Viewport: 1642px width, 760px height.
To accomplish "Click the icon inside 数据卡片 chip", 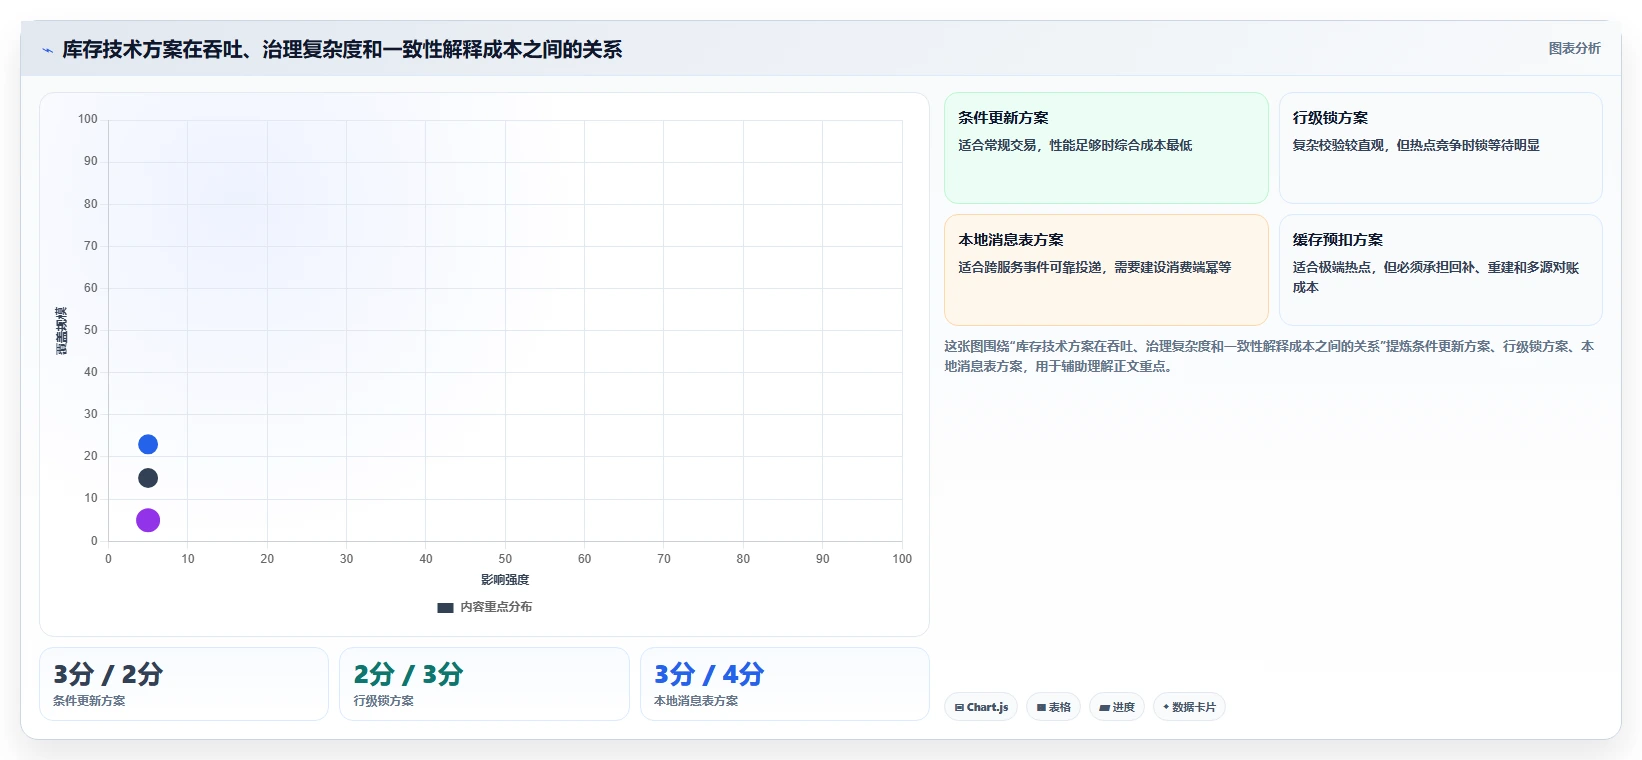I will (1166, 707).
